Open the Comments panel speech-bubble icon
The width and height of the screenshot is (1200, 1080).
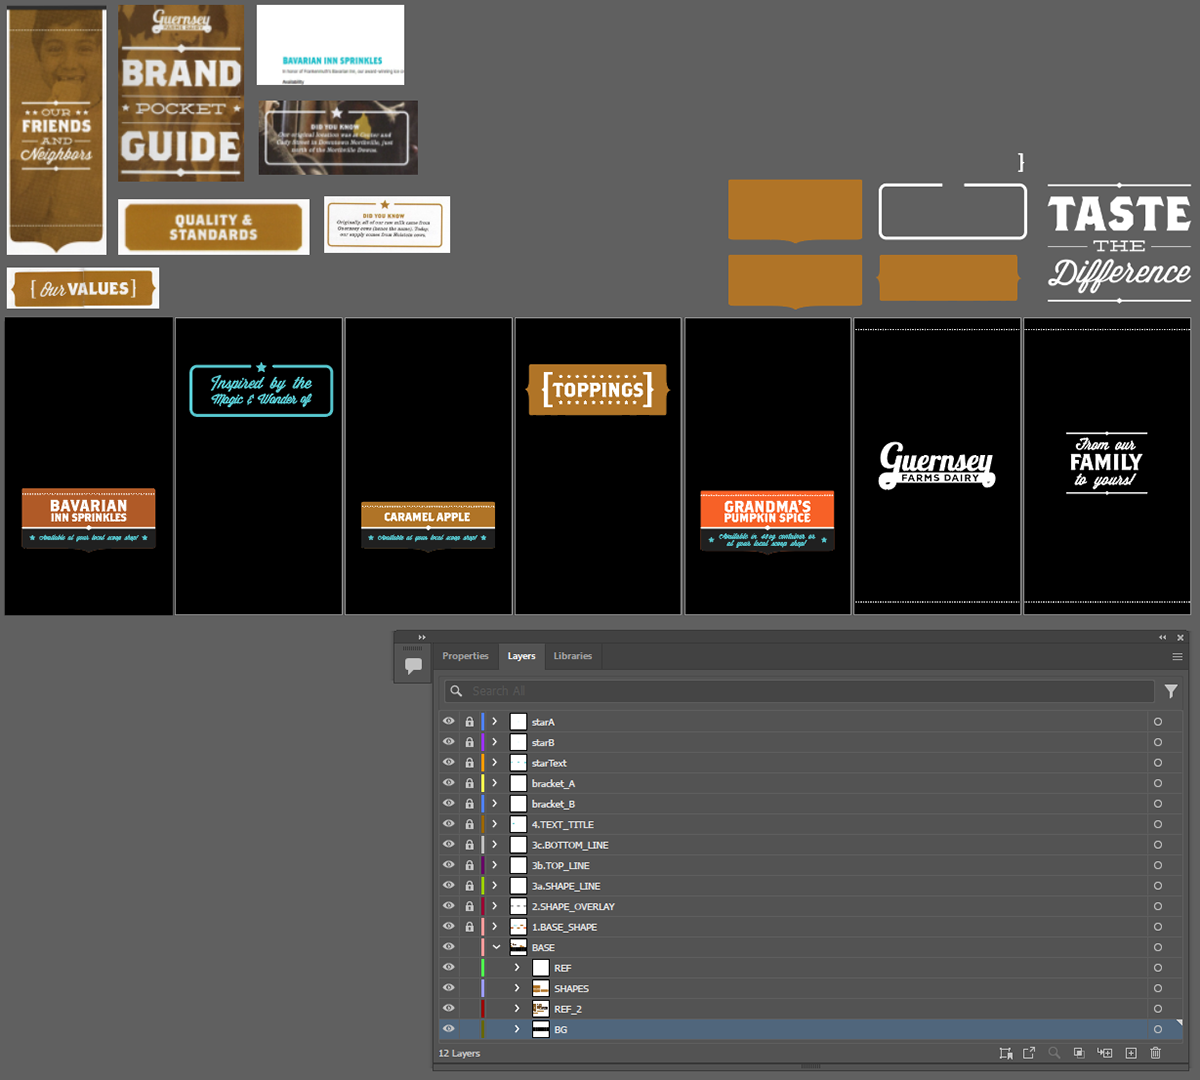413,666
